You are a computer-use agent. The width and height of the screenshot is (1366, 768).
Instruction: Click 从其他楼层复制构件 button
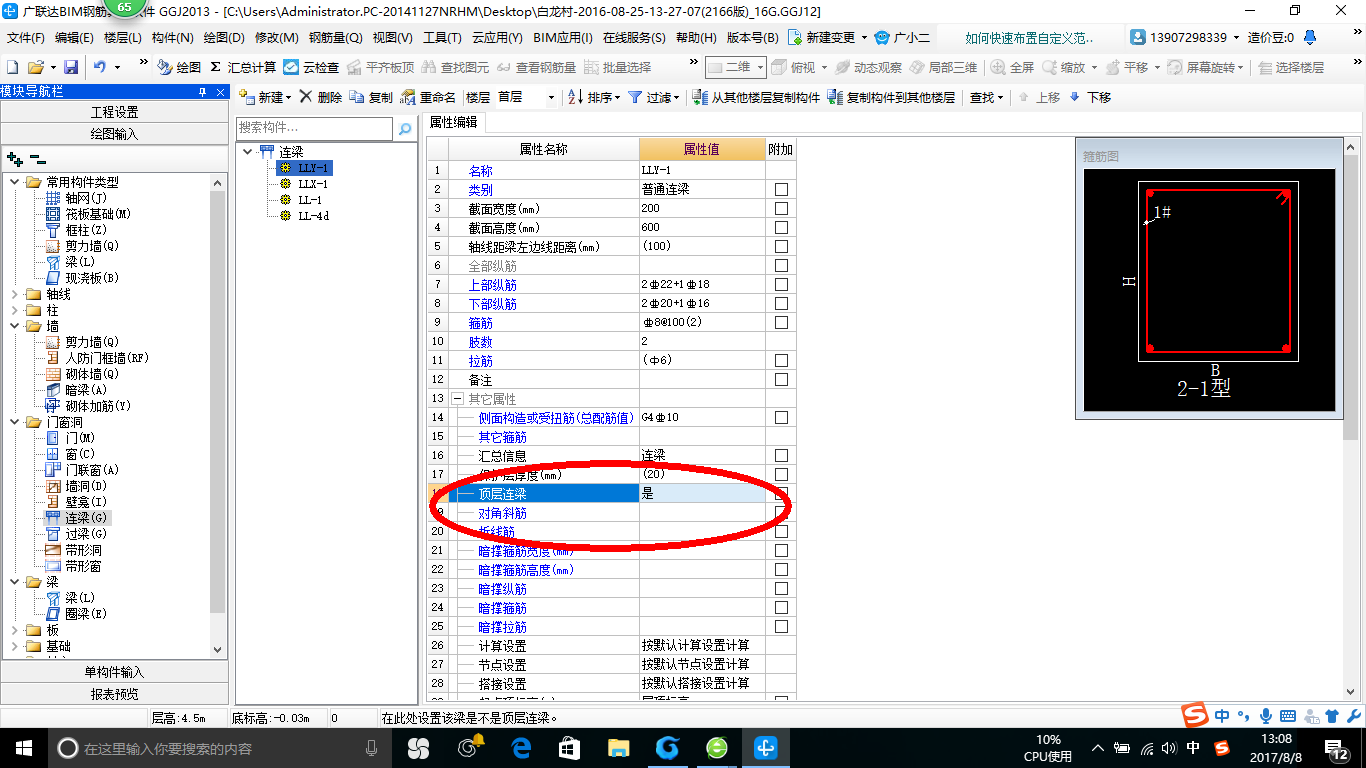755,97
